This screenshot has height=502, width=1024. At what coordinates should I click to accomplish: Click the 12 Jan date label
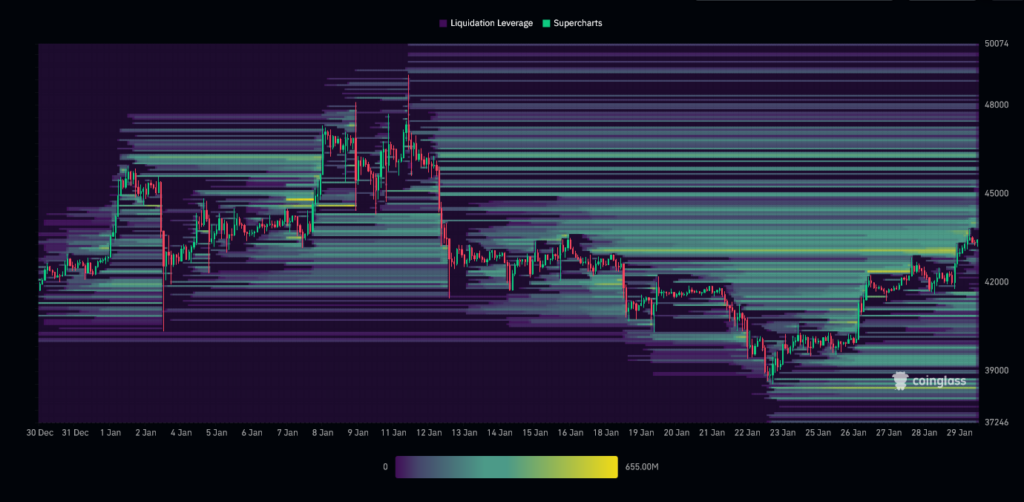pos(429,432)
